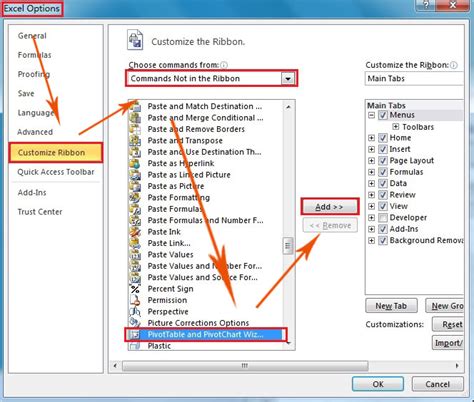Expand the Data tab node
The image size is (474, 402).
tap(371, 183)
